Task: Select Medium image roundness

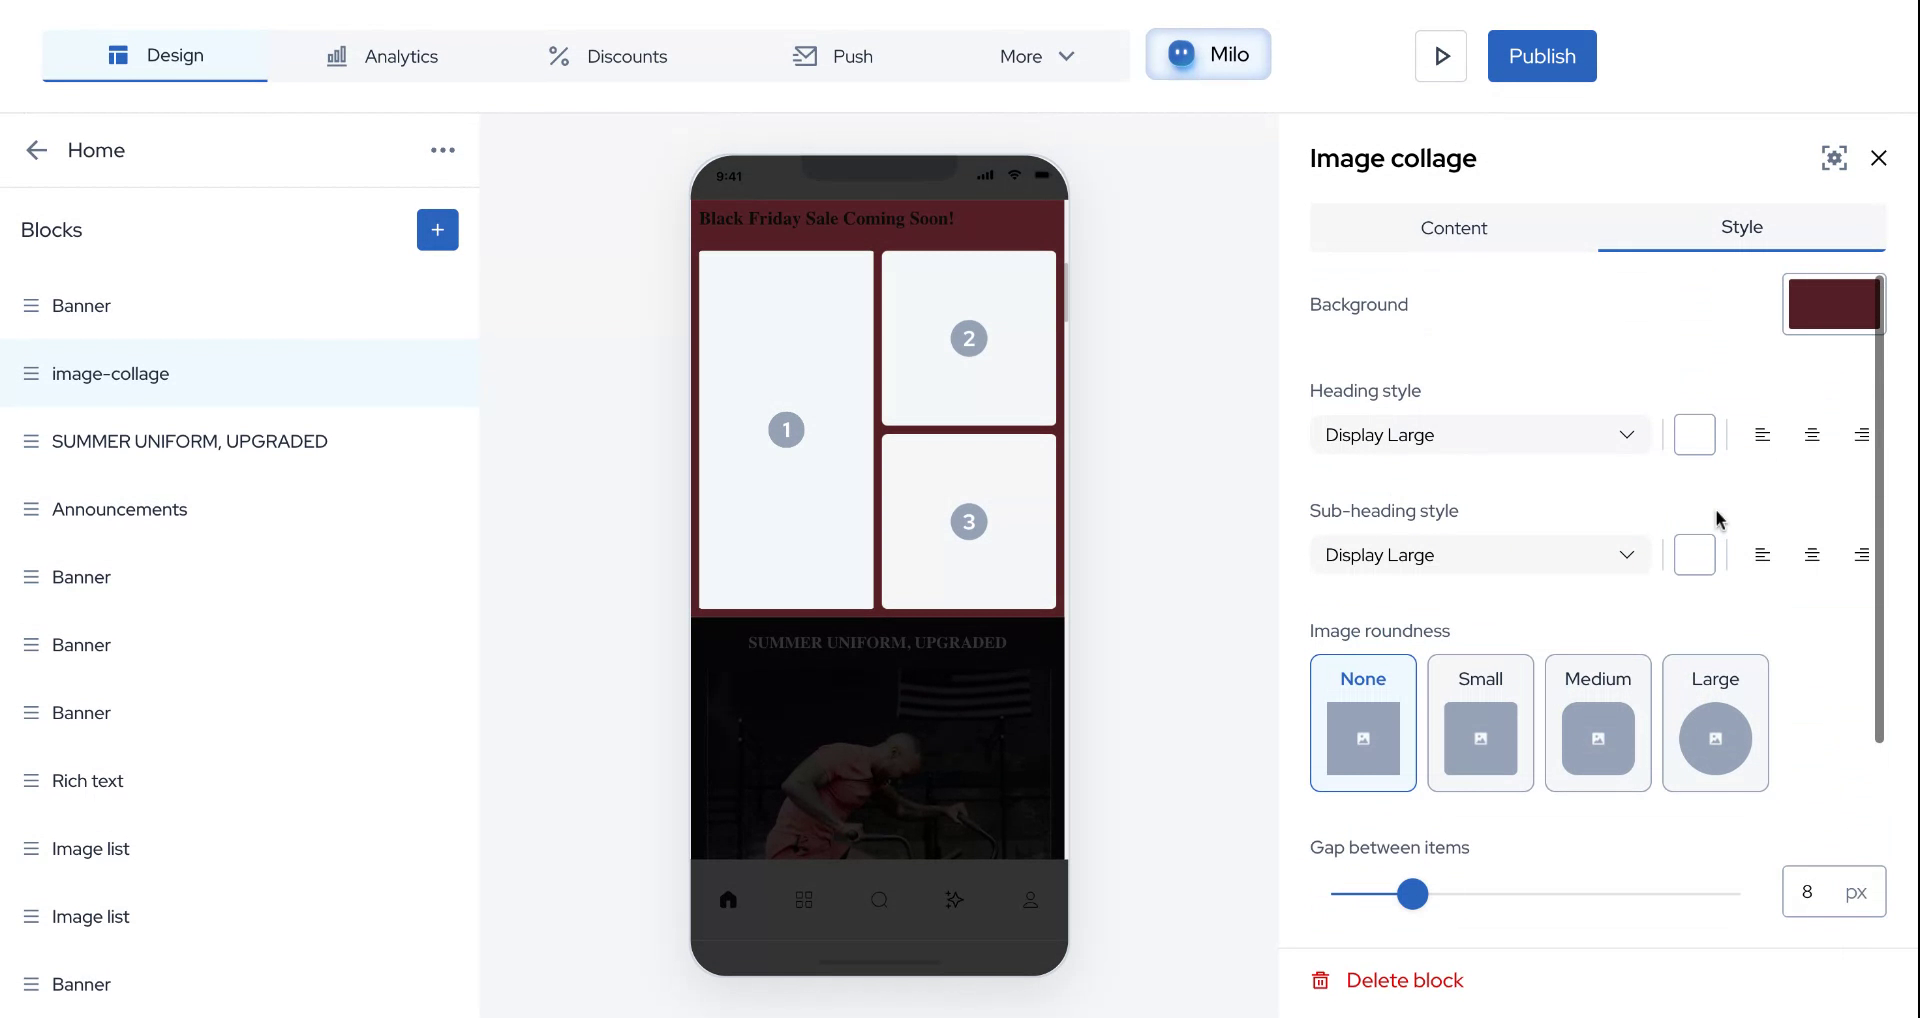Action: [1597, 723]
